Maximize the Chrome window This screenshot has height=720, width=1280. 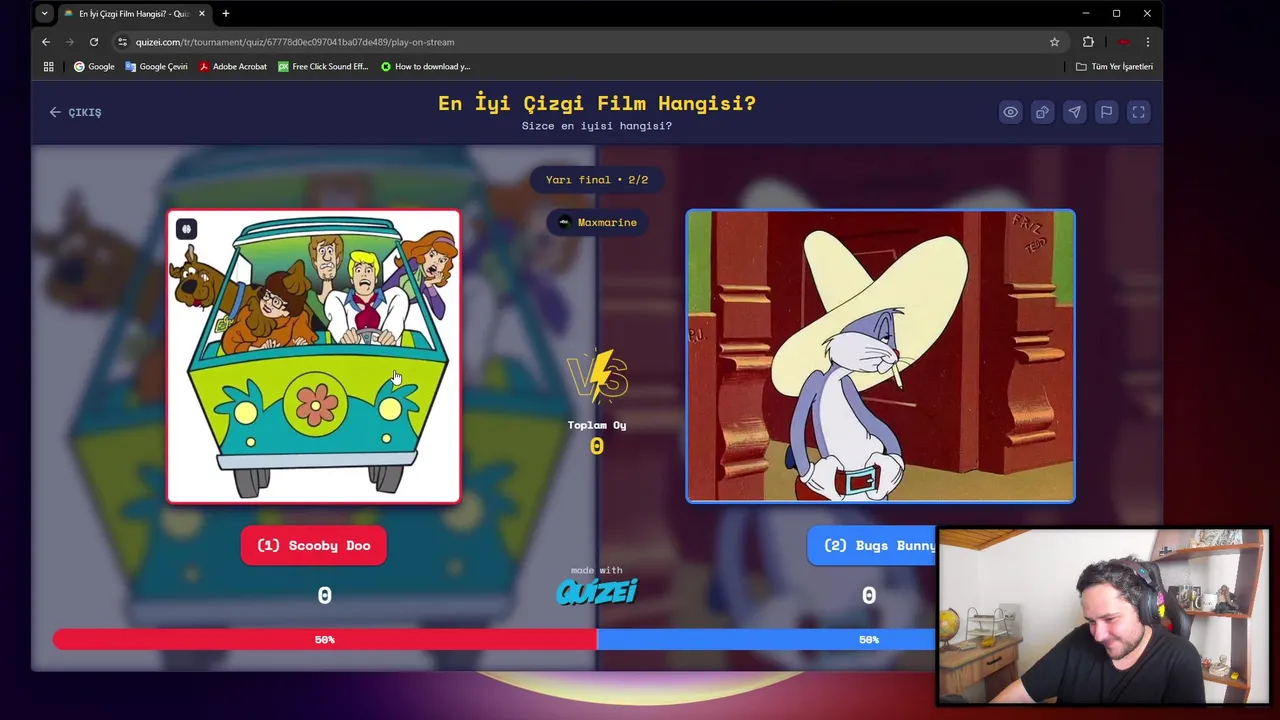click(1116, 13)
